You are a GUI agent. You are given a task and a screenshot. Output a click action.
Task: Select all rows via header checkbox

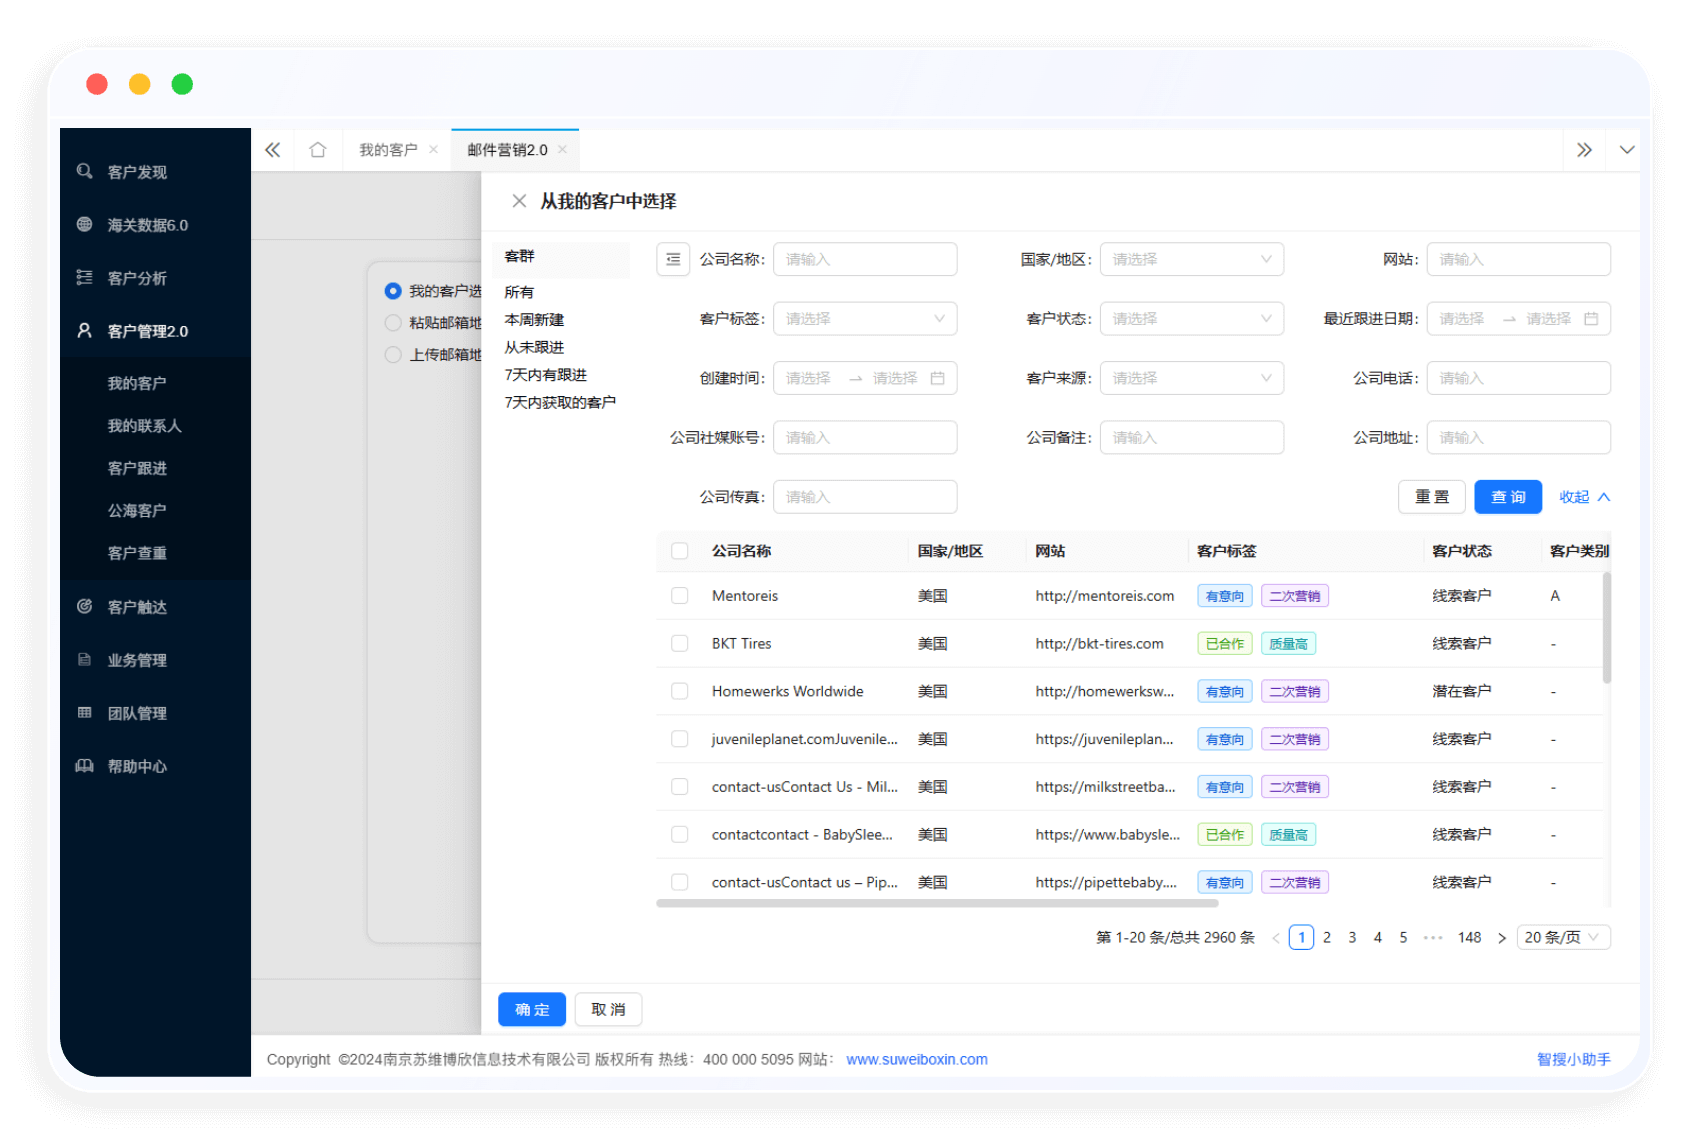pos(680,551)
